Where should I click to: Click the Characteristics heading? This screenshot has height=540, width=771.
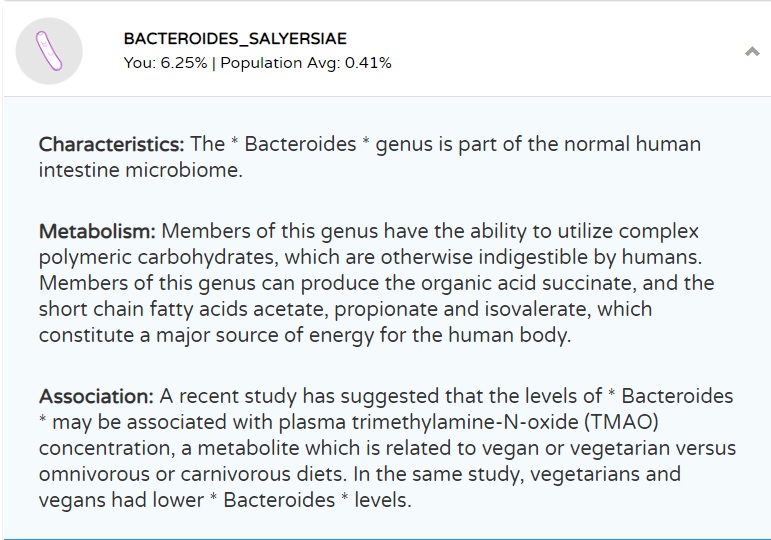click(x=111, y=144)
